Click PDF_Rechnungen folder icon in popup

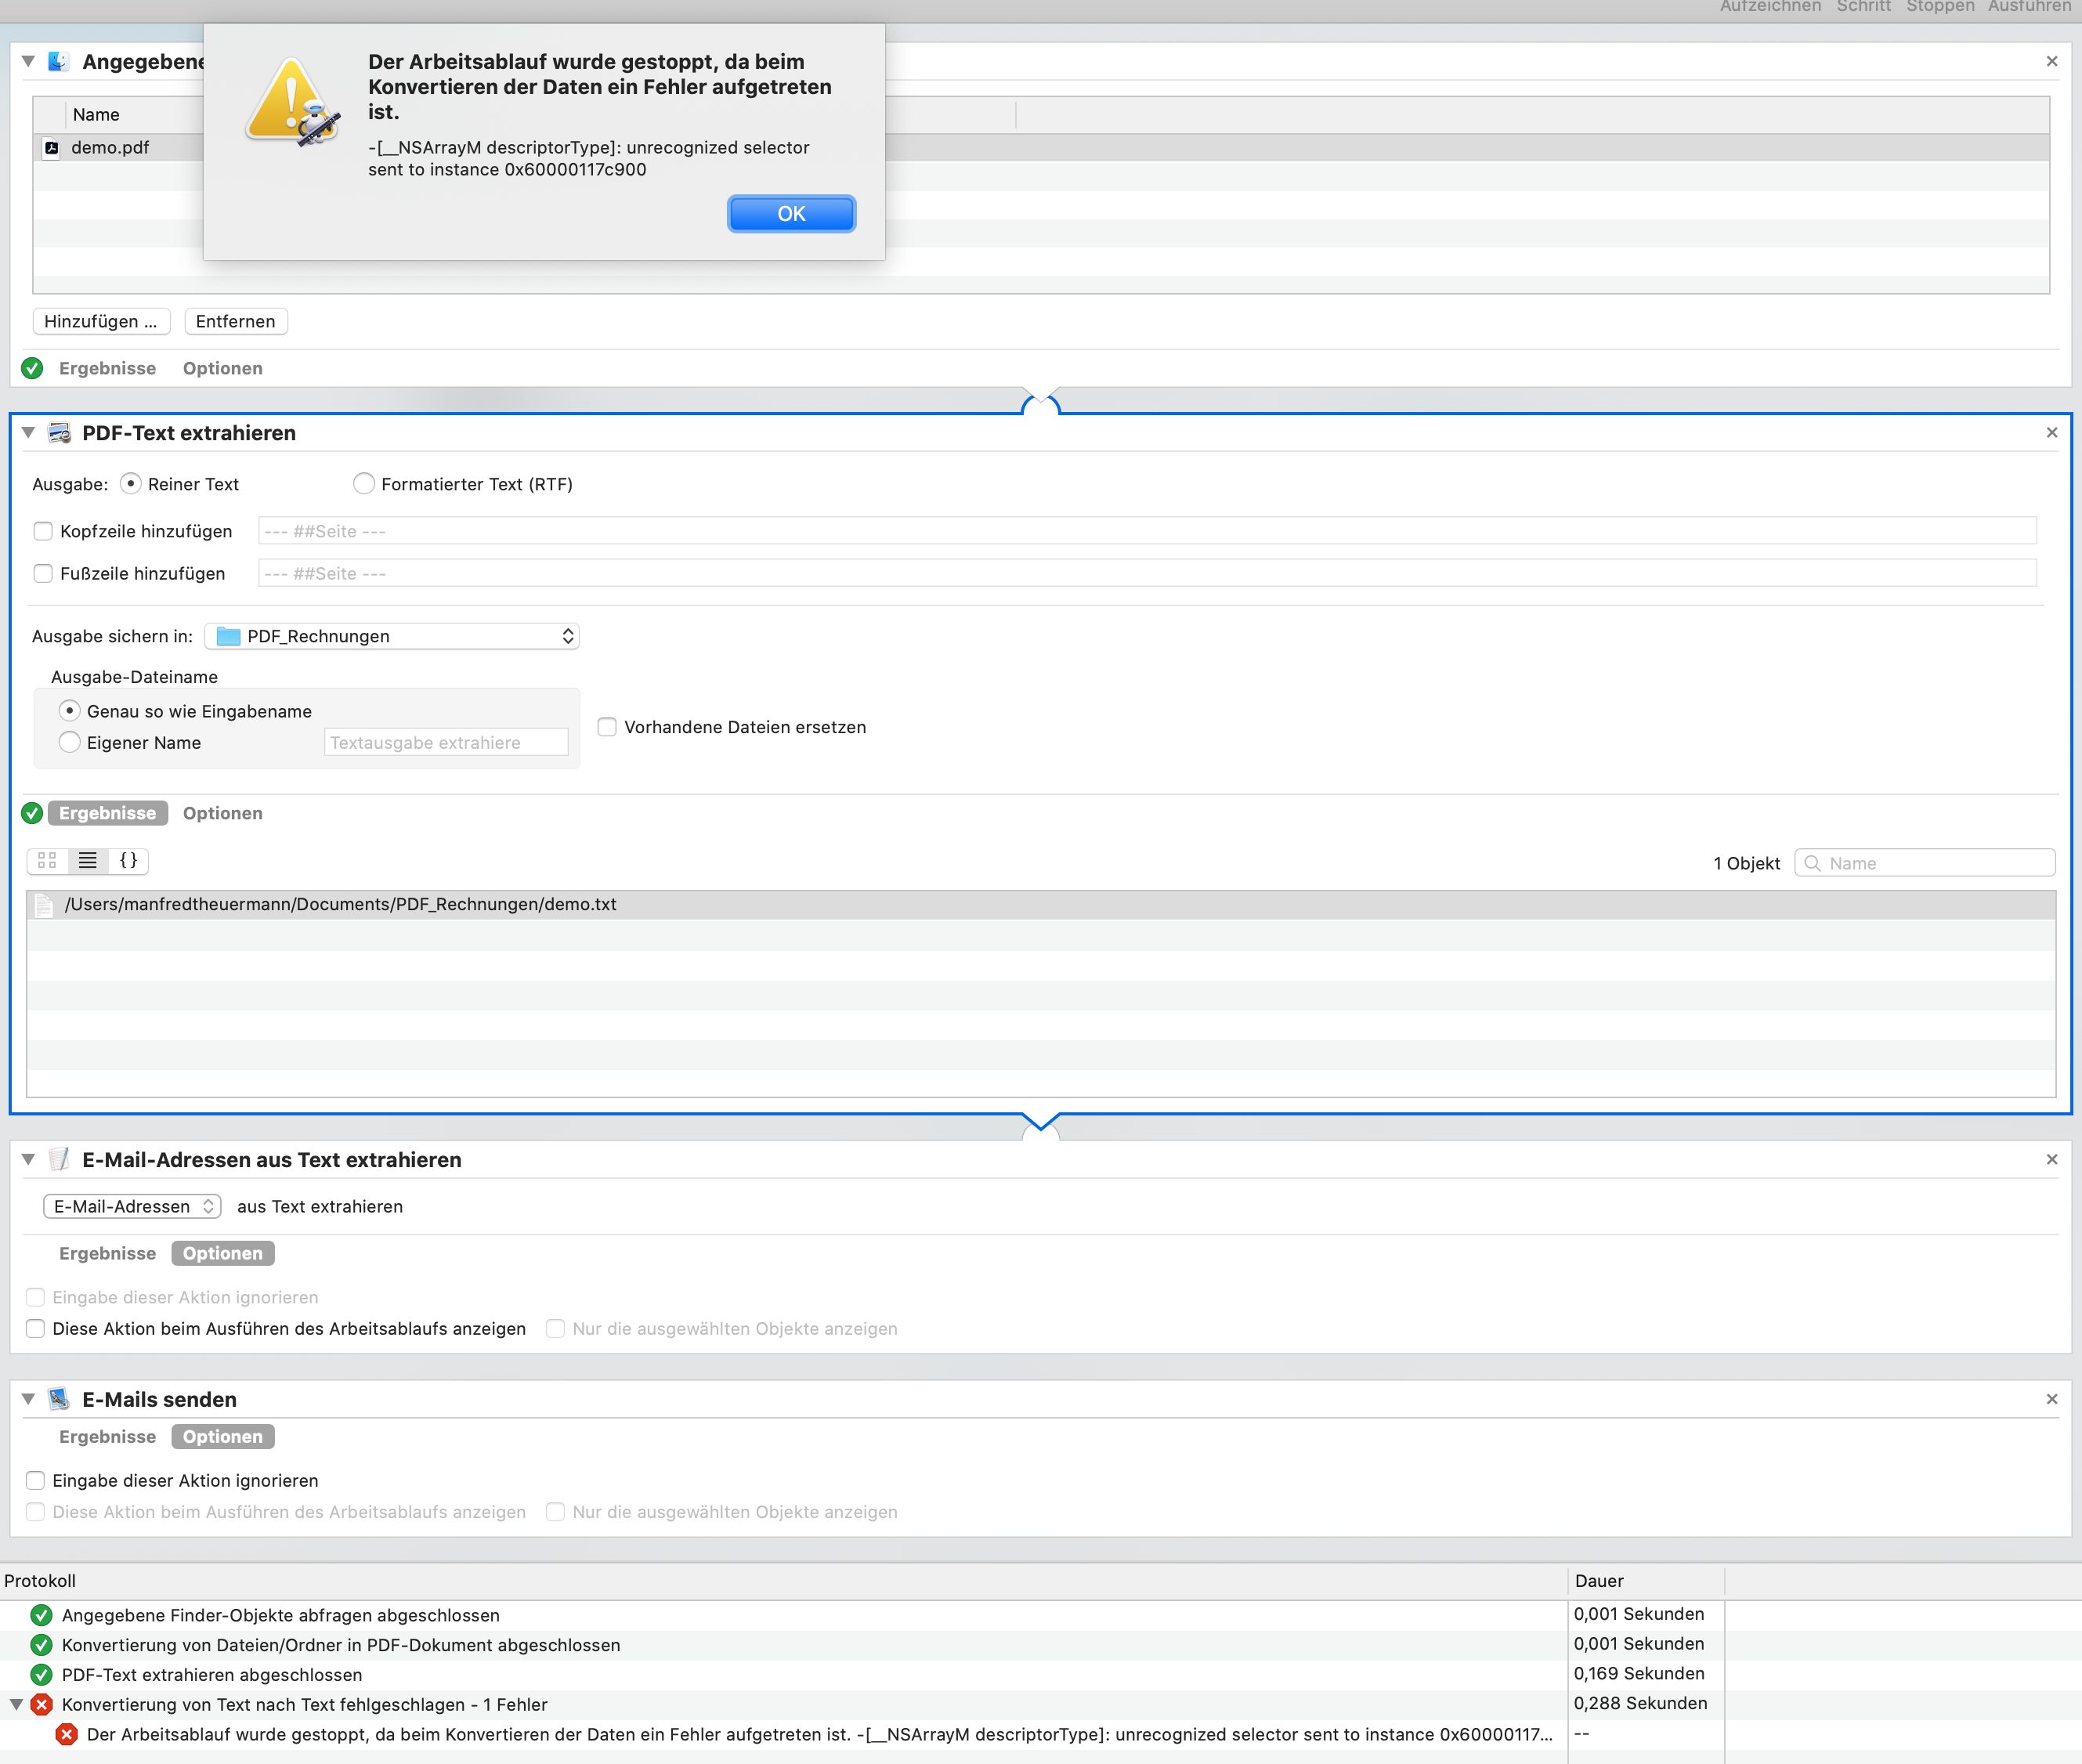click(228, 636)
